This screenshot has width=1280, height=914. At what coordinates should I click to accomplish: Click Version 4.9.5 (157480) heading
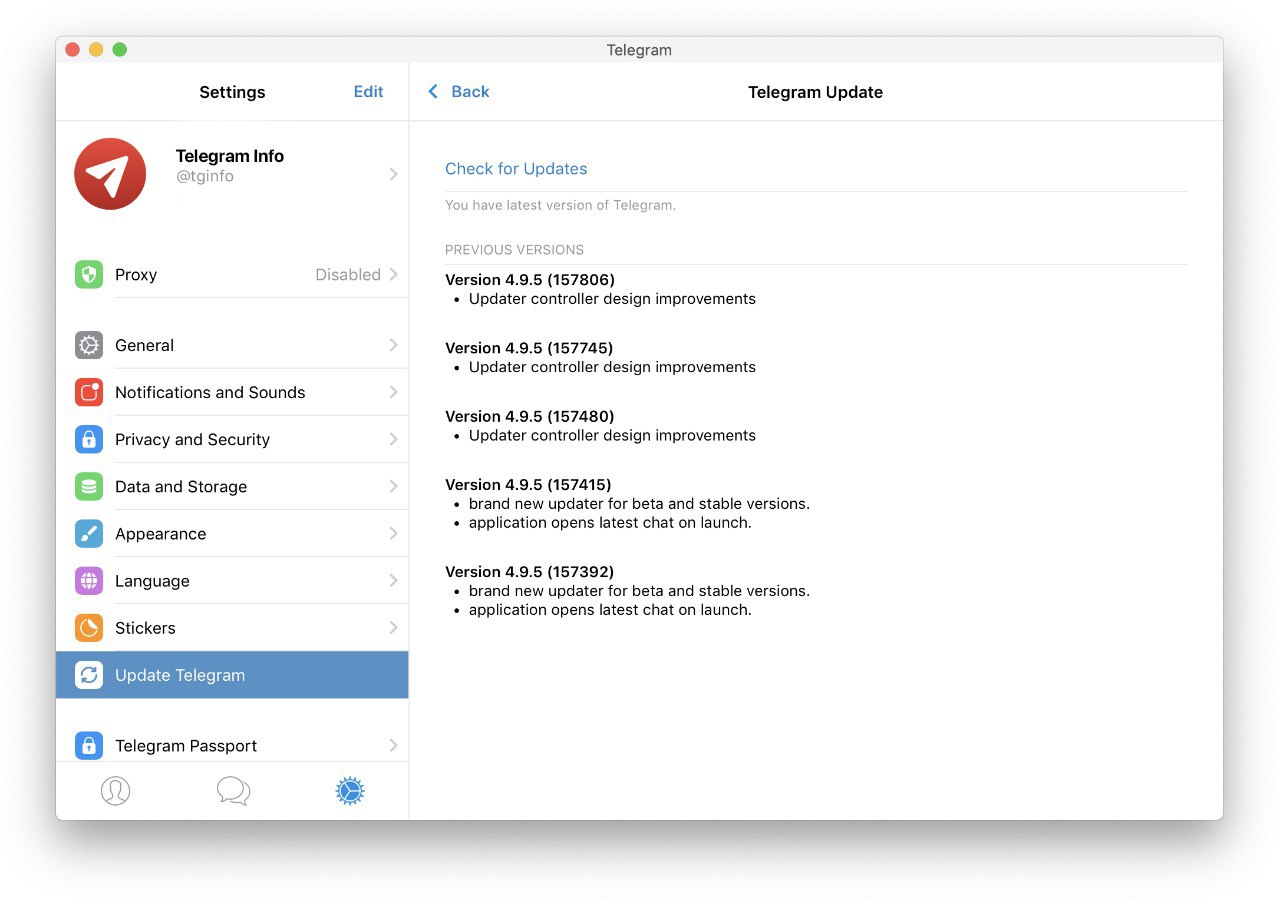[x=530, y=416]
